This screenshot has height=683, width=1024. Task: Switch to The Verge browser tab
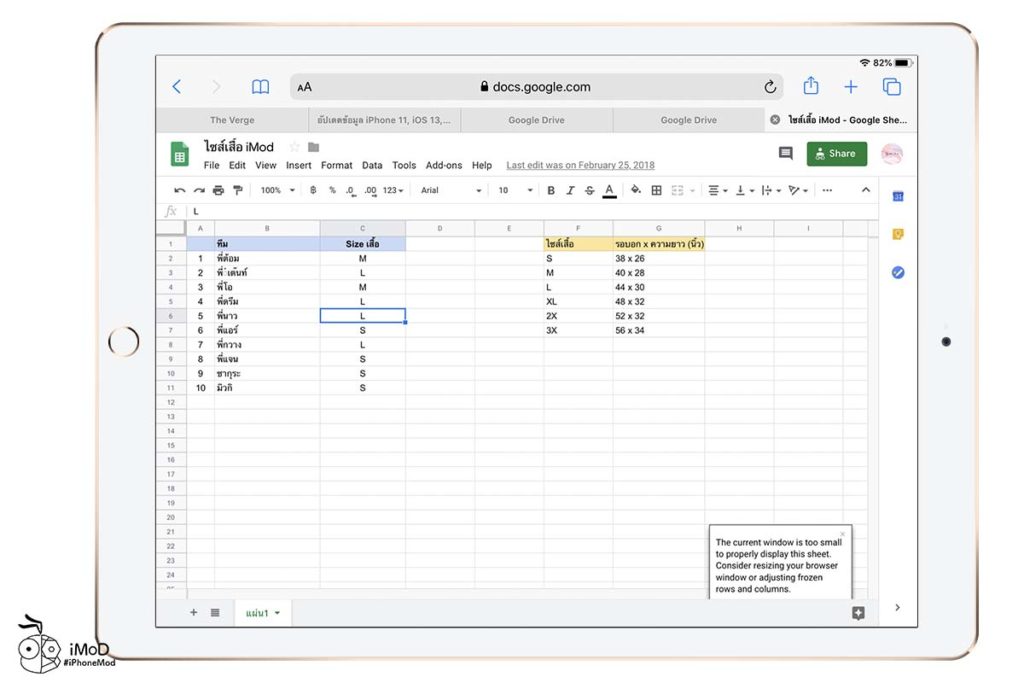pyautogui.click(x=231, y=120)
